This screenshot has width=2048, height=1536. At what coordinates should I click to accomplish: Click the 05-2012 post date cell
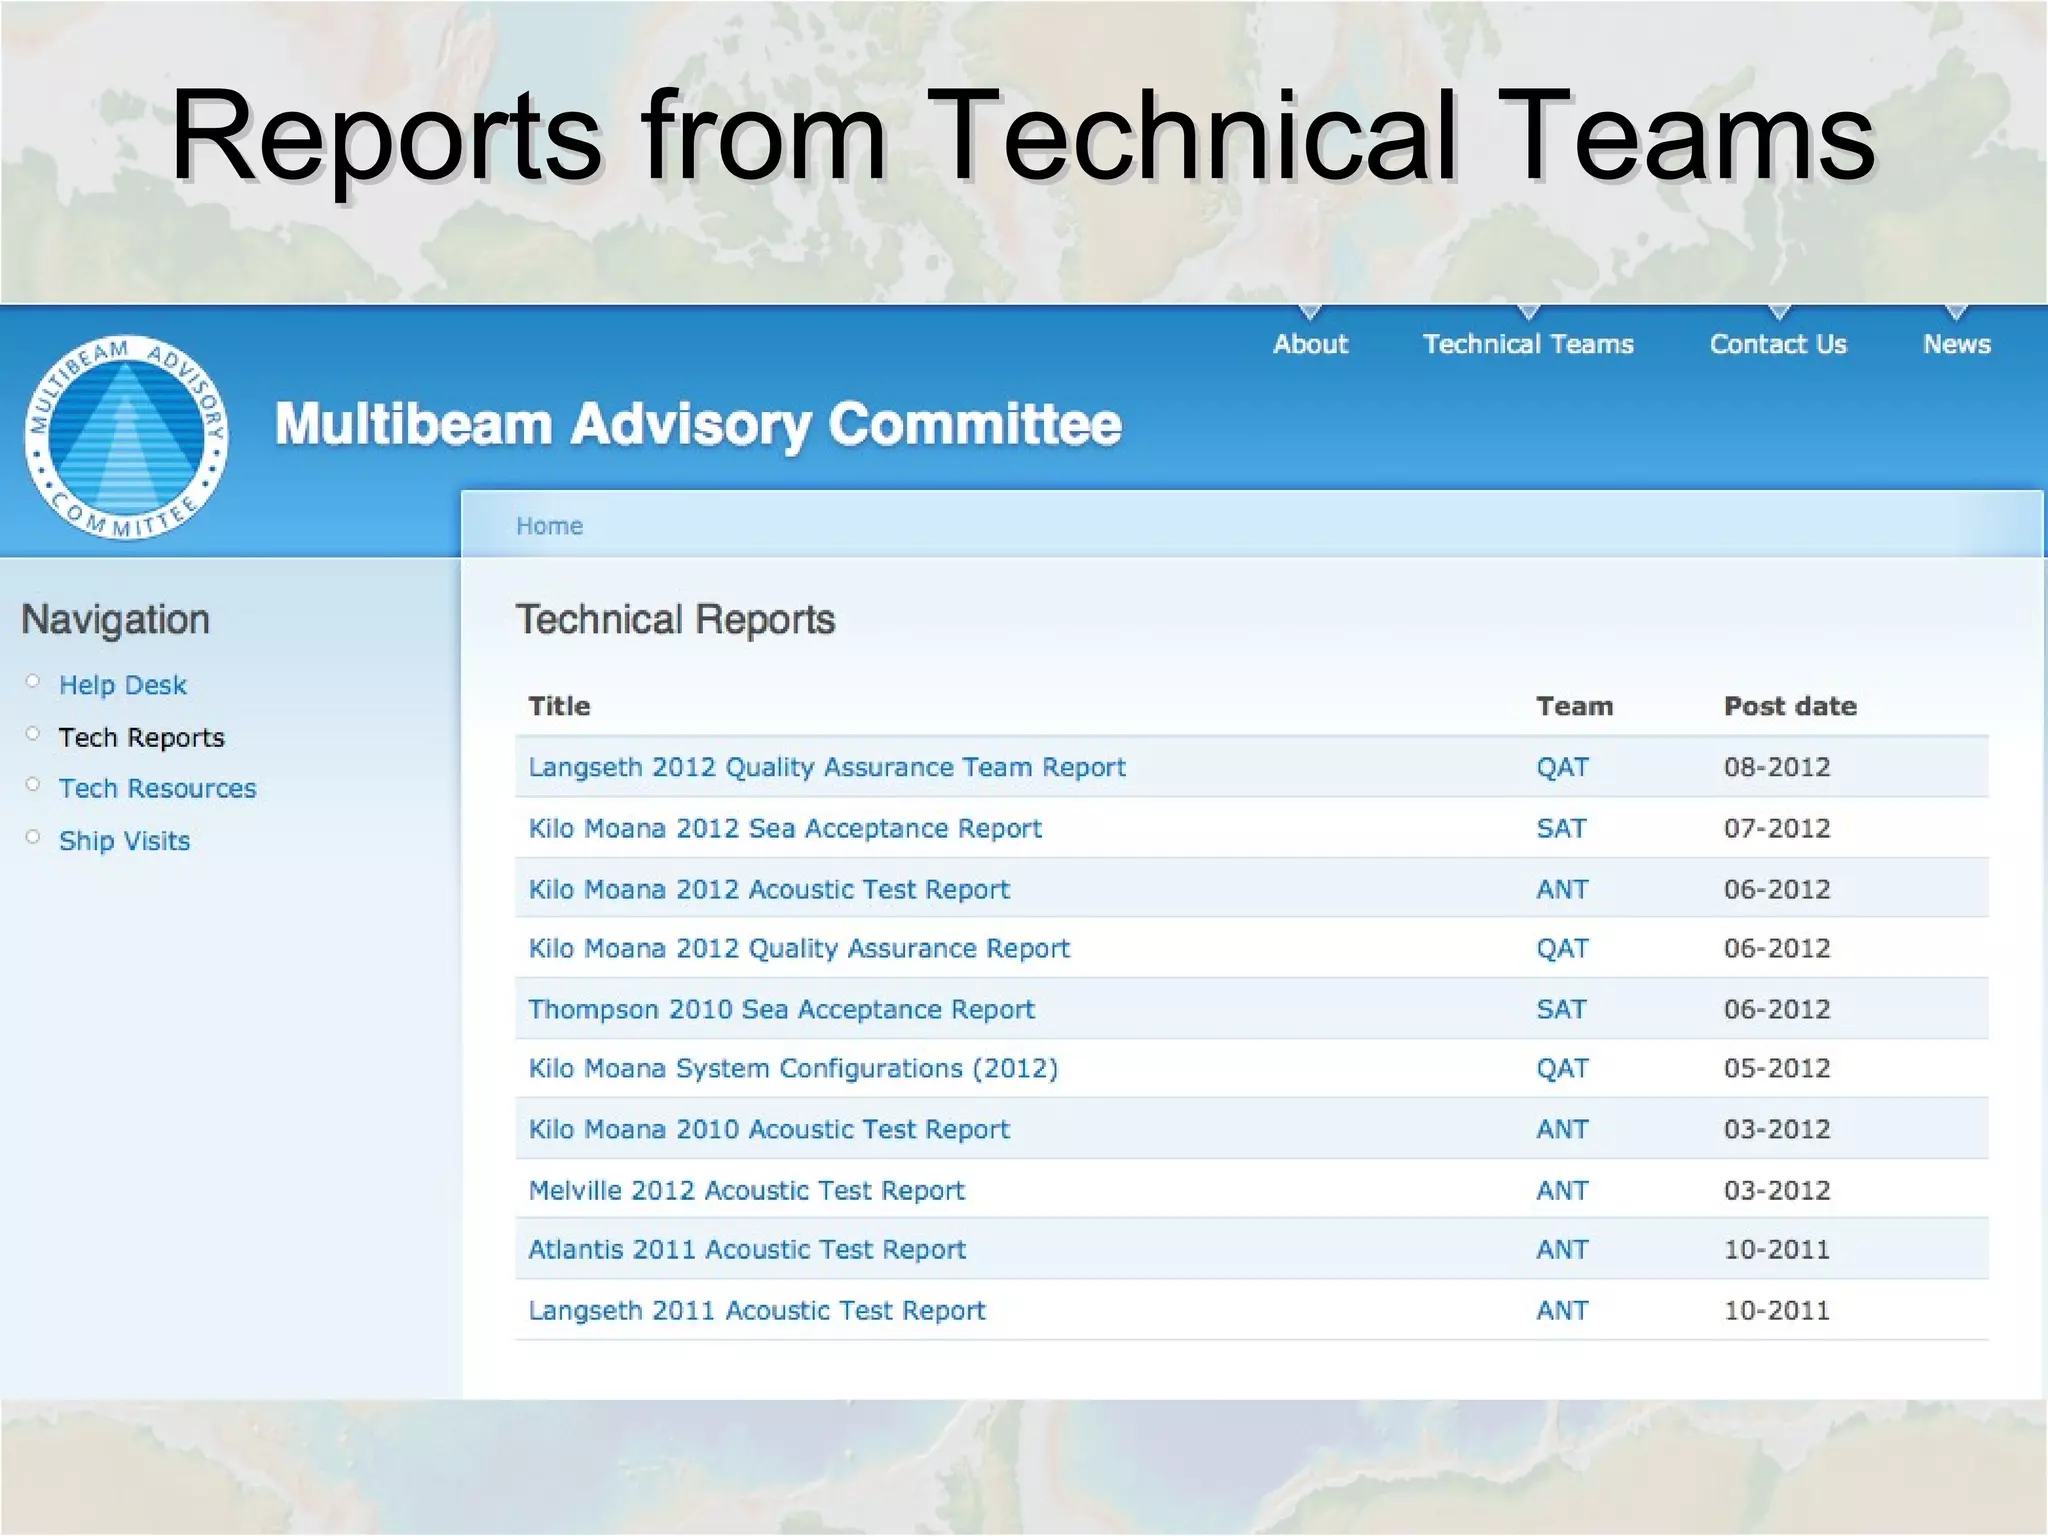(x=1777, y=1068)
